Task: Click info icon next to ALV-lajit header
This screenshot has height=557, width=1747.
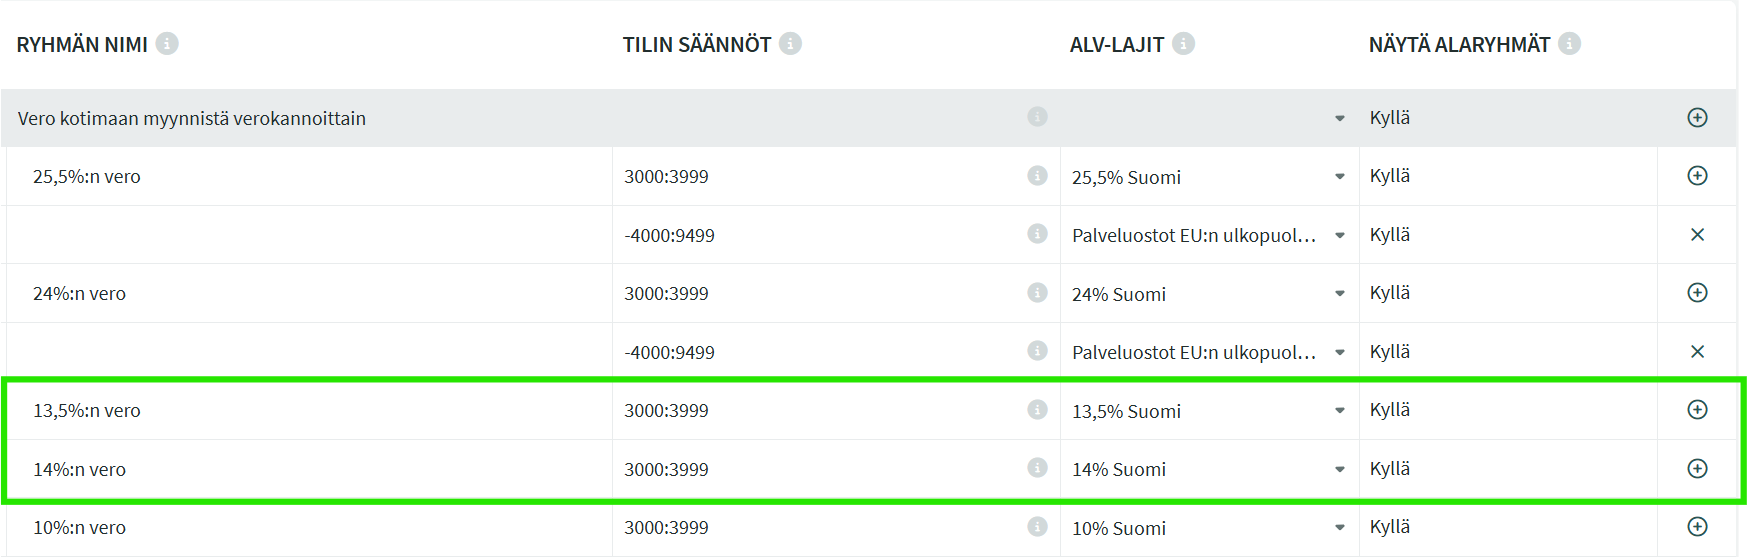Action: click(x=1183, y=44)
